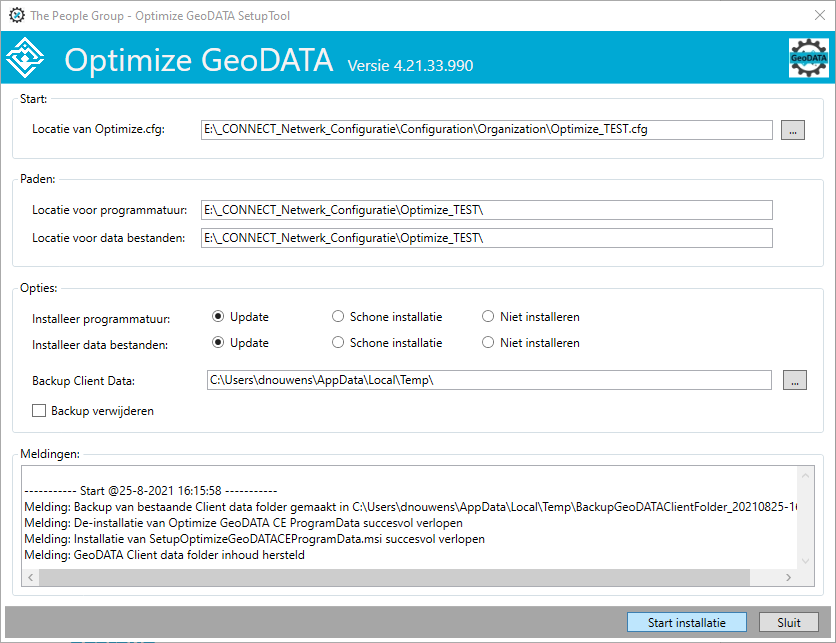Viewport: 836px width, 643px height.
Task: Click the Backup Client Data path field
Action: pos(489,380)
